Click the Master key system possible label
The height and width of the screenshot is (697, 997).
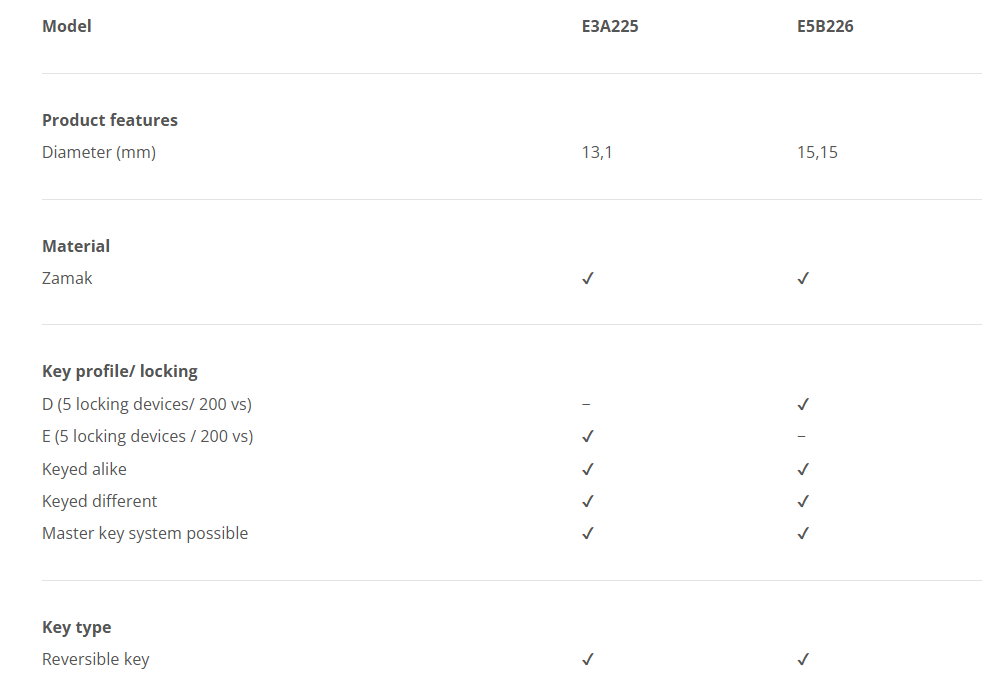click(x=145, y=533)
